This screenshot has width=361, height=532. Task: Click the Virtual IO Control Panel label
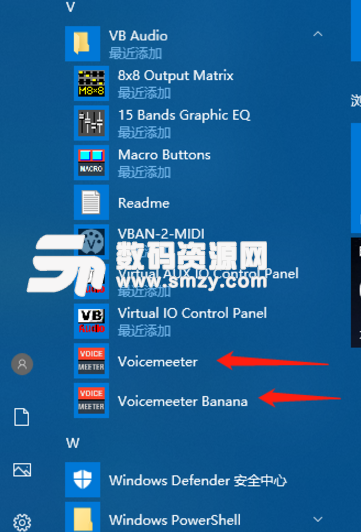coord(192,313)
